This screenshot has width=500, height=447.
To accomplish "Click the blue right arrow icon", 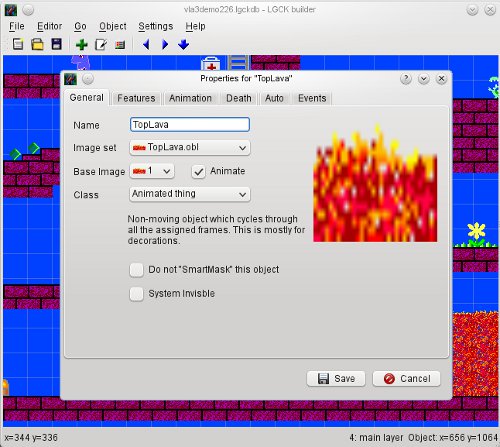I will click(165, 44).
